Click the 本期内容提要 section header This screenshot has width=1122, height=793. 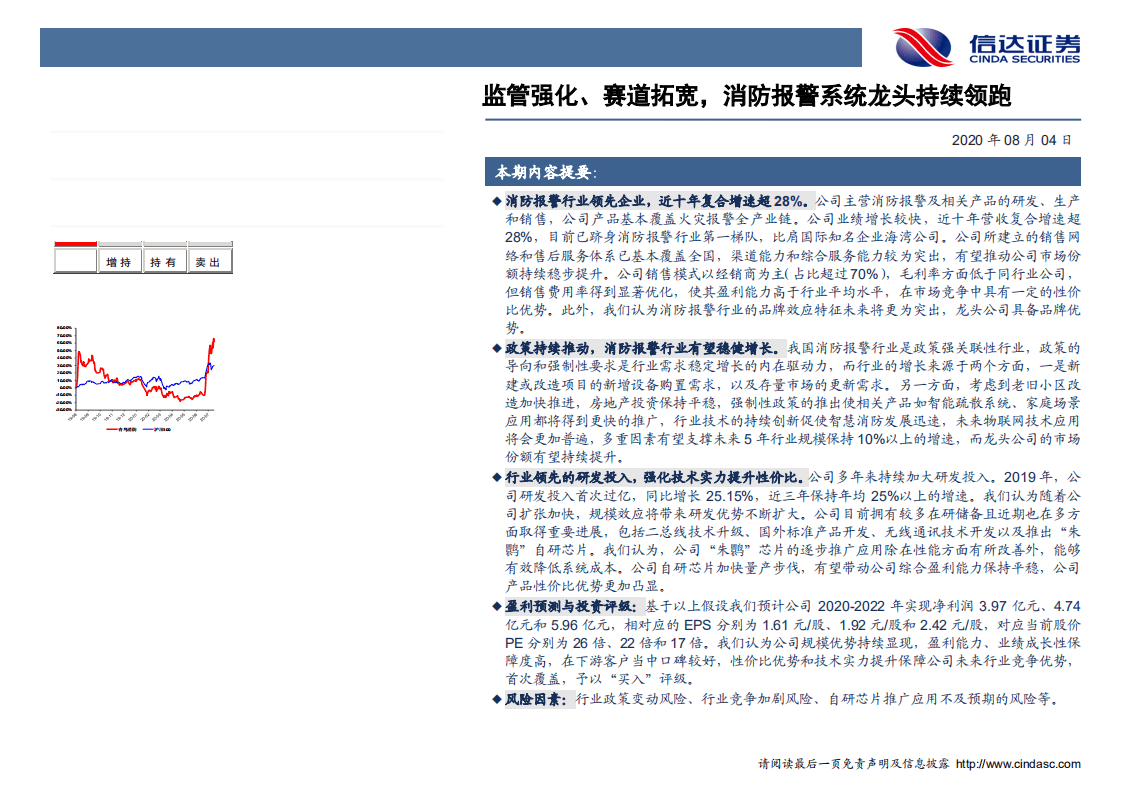[x=544, y=172]
